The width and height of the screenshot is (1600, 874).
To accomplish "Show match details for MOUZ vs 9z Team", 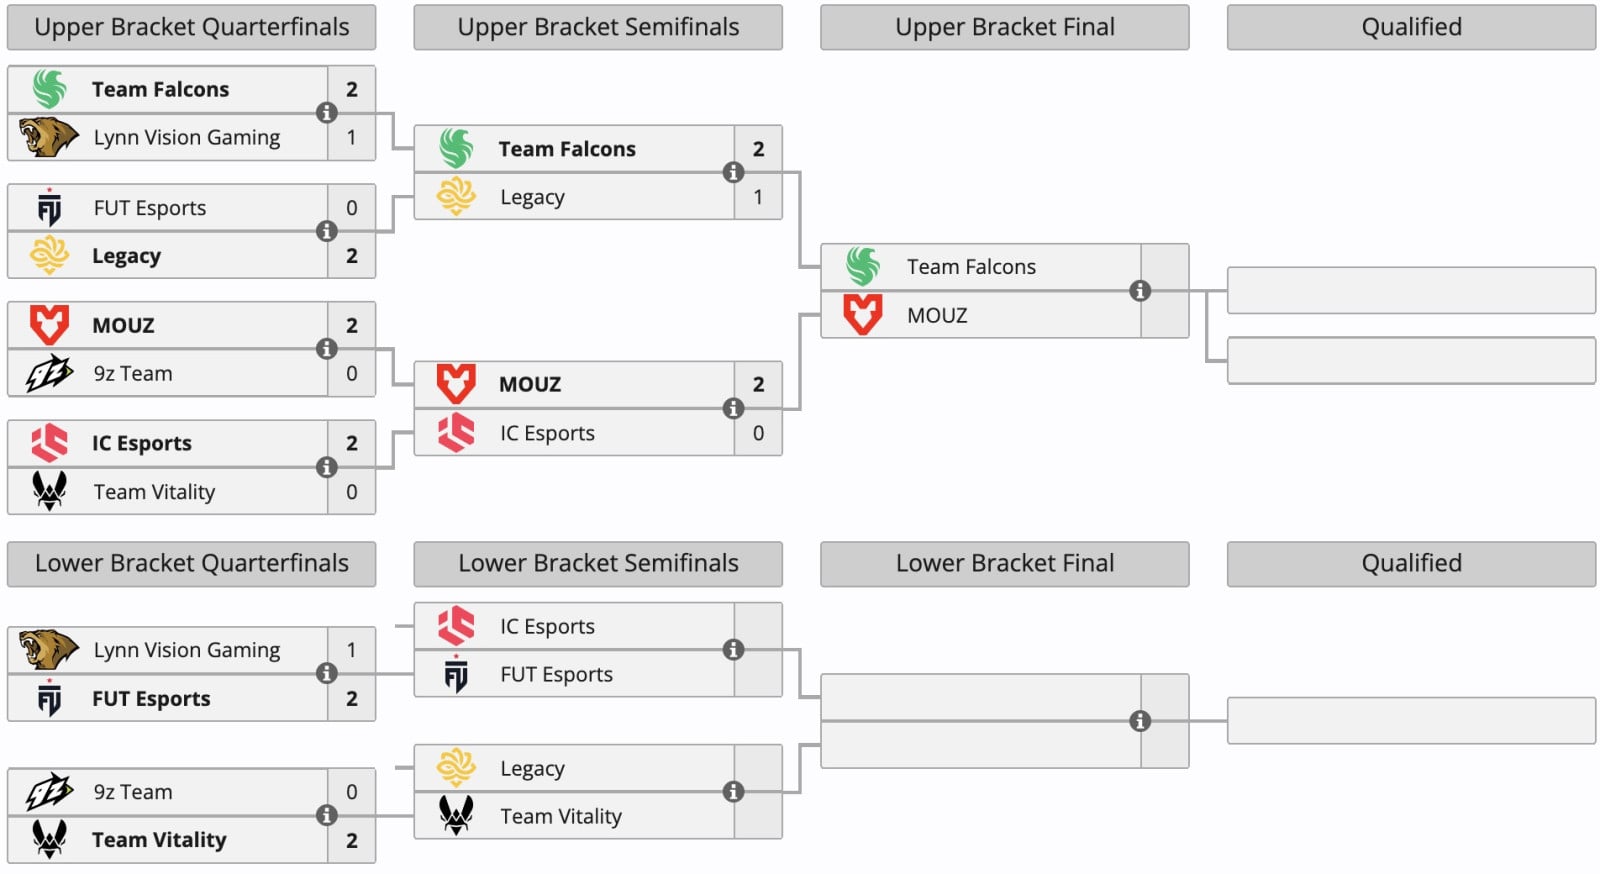I will 326,349.
